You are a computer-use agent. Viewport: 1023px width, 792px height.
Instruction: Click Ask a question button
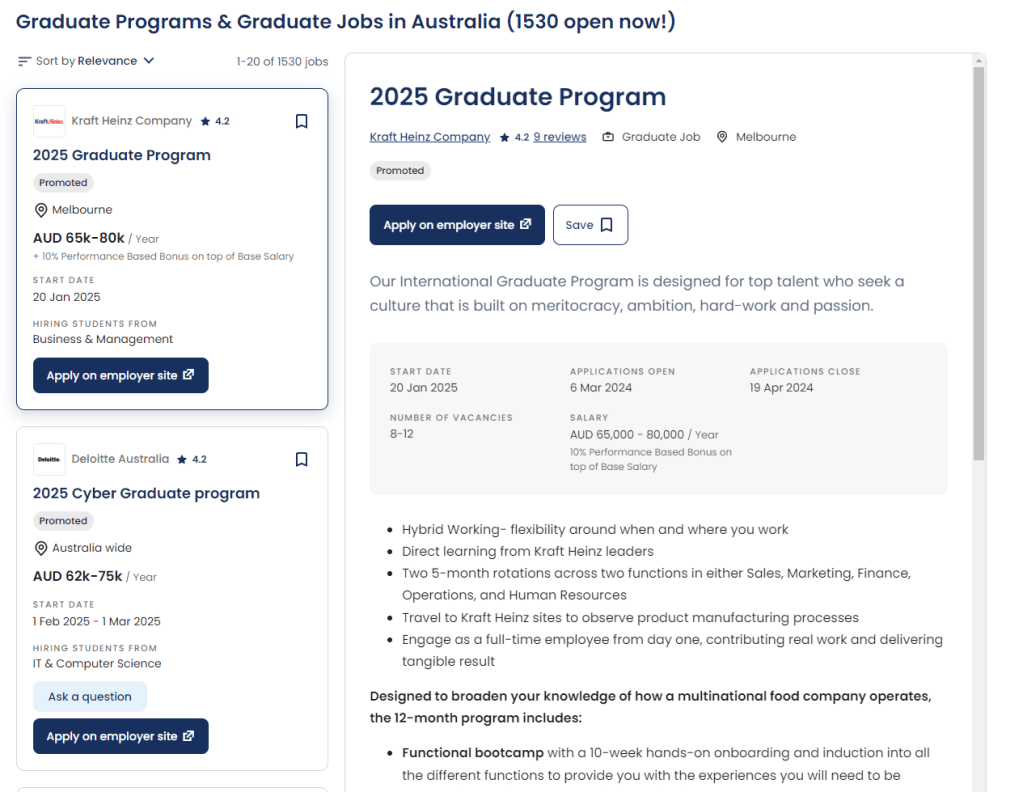90,696
